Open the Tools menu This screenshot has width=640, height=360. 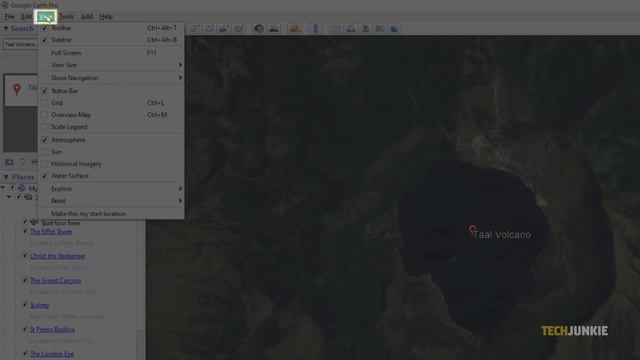click(x=66, y=16)
